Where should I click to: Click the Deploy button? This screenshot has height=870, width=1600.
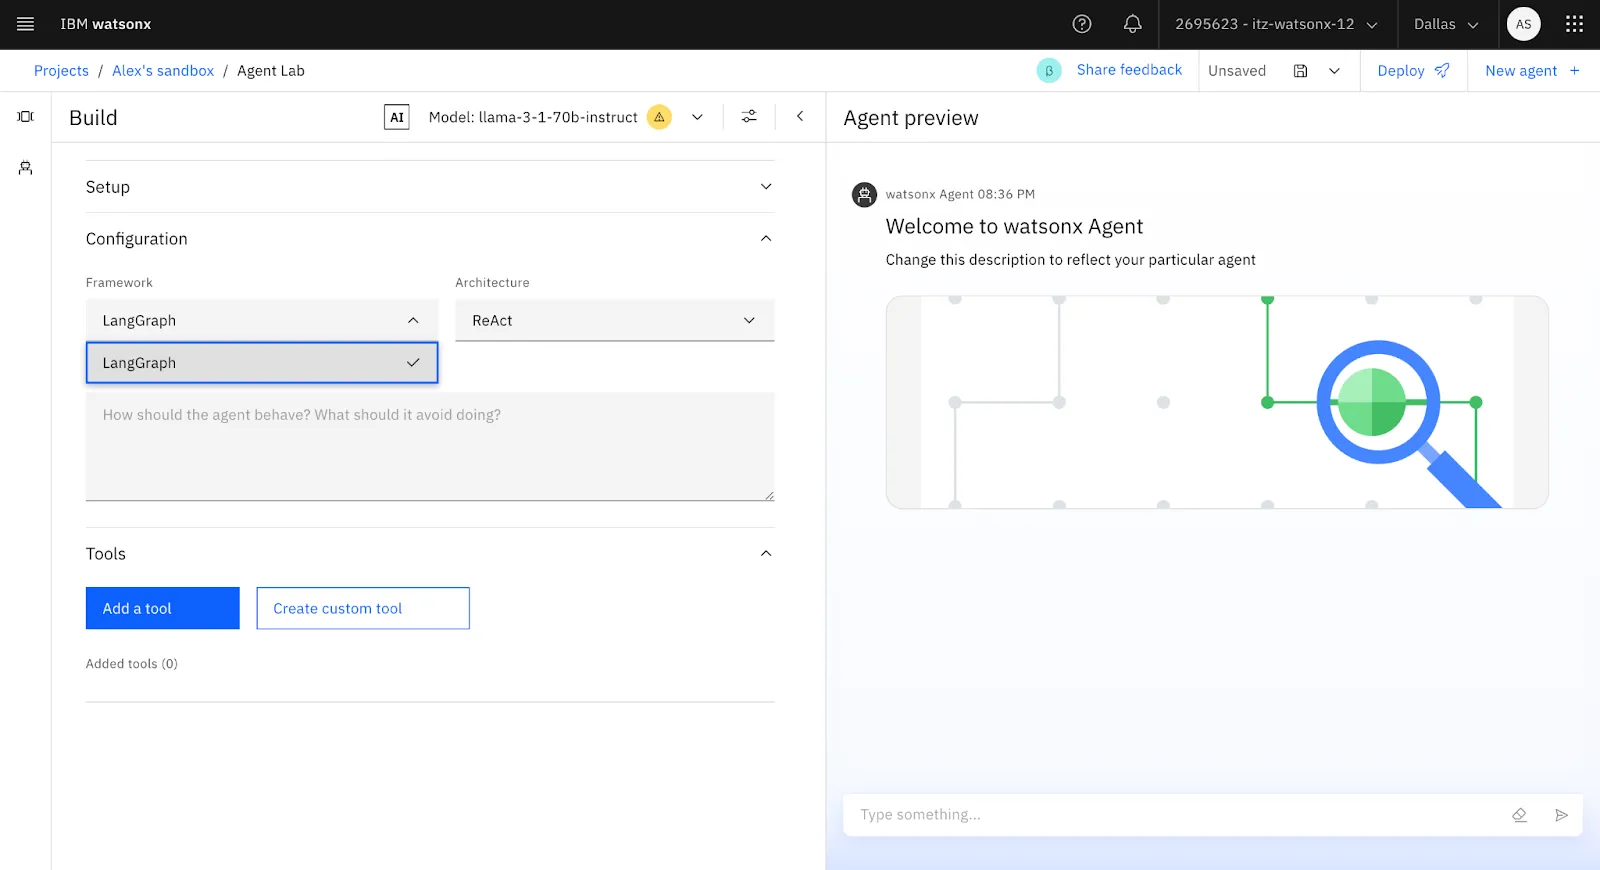point(1413,70)
